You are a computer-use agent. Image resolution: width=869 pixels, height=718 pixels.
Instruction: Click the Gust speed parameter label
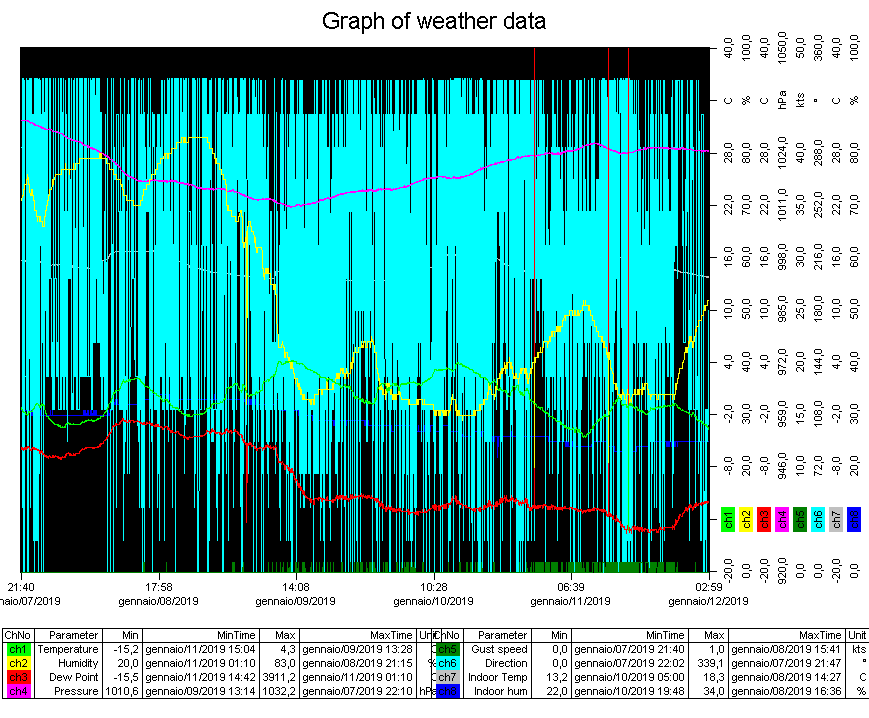pos(499,649)
